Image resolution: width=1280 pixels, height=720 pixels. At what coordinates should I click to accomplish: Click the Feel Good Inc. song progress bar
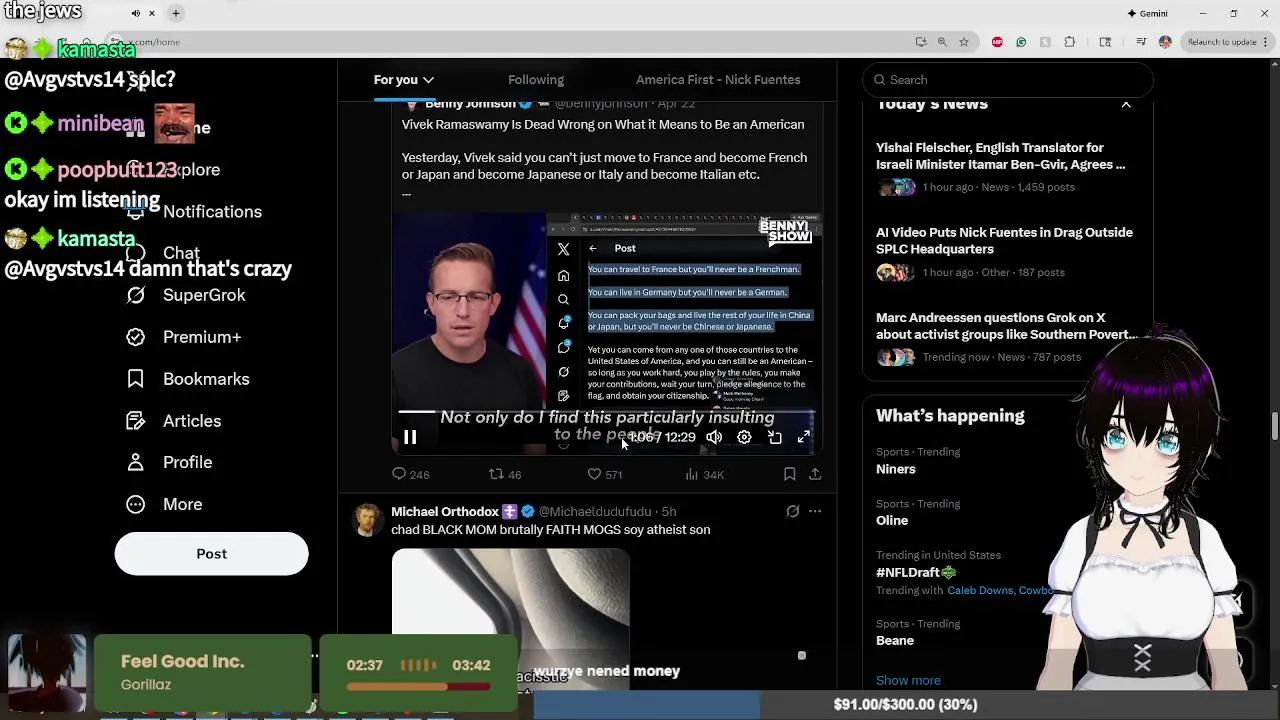click(418, 687)
